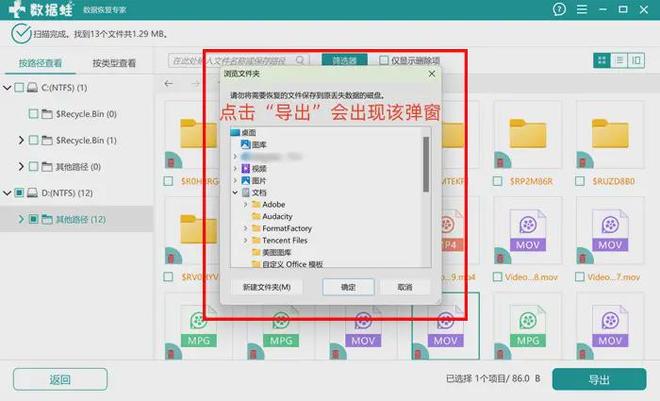Tick the C:(NTFS) checkbox
Viewport: 660px width, 401px height.
coord(19,88)
